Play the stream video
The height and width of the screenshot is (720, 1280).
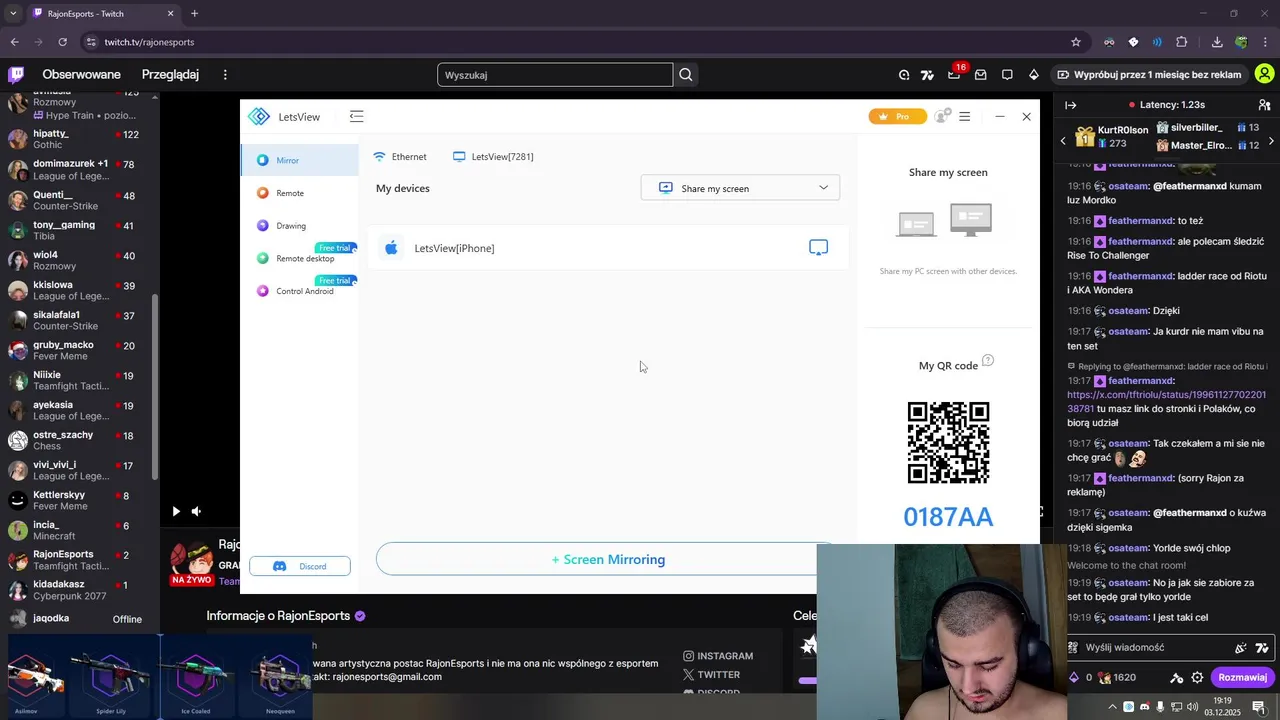click(x=176, y=511)
